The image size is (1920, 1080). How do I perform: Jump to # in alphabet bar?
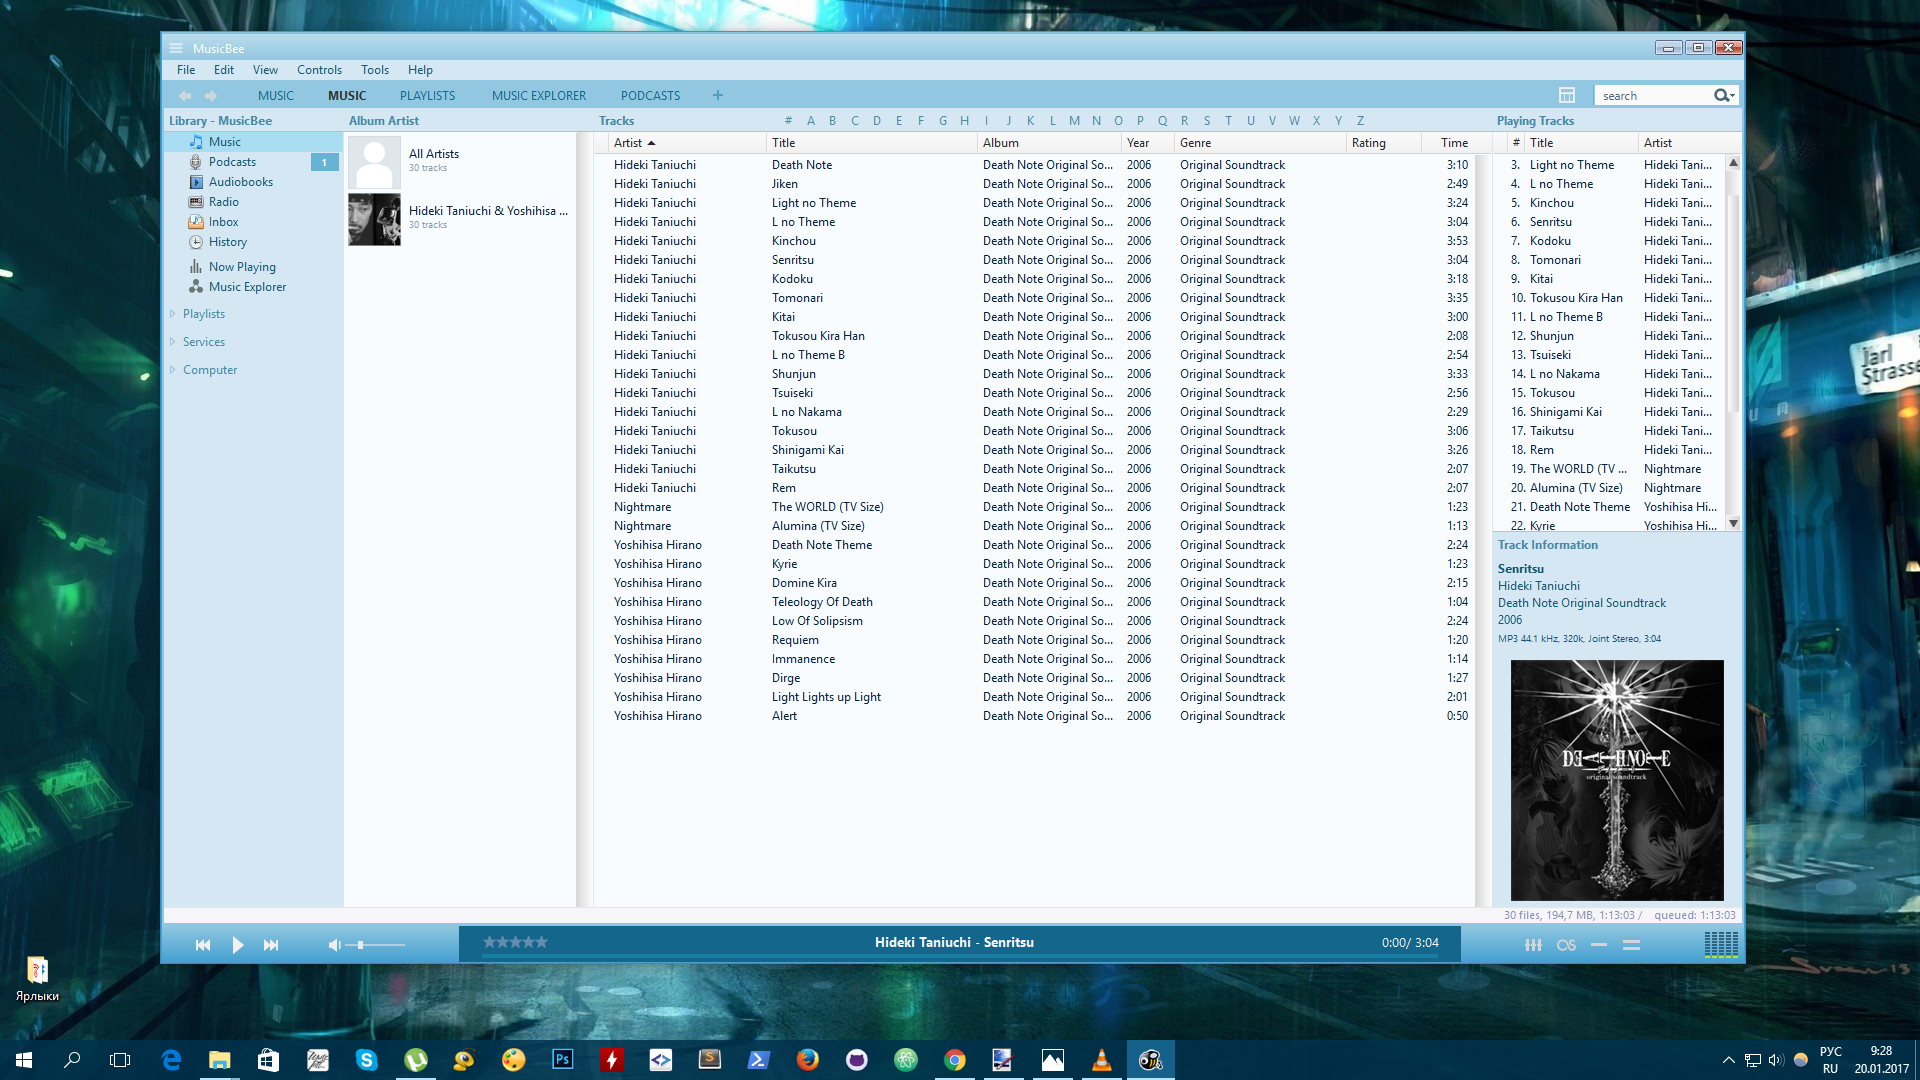788,121
